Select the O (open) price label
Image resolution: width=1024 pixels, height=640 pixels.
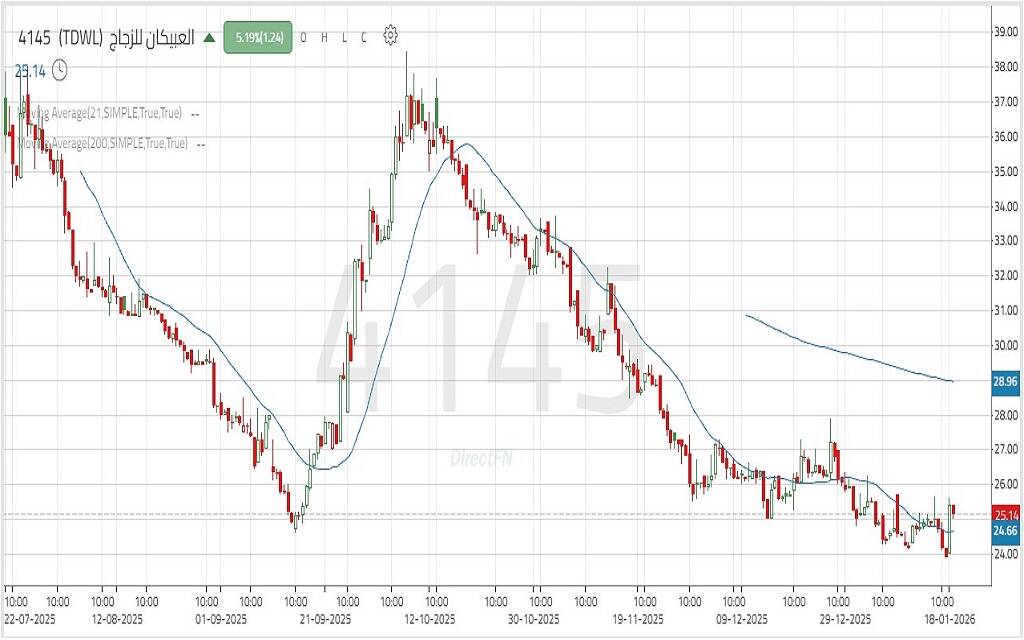coord(303,38)
